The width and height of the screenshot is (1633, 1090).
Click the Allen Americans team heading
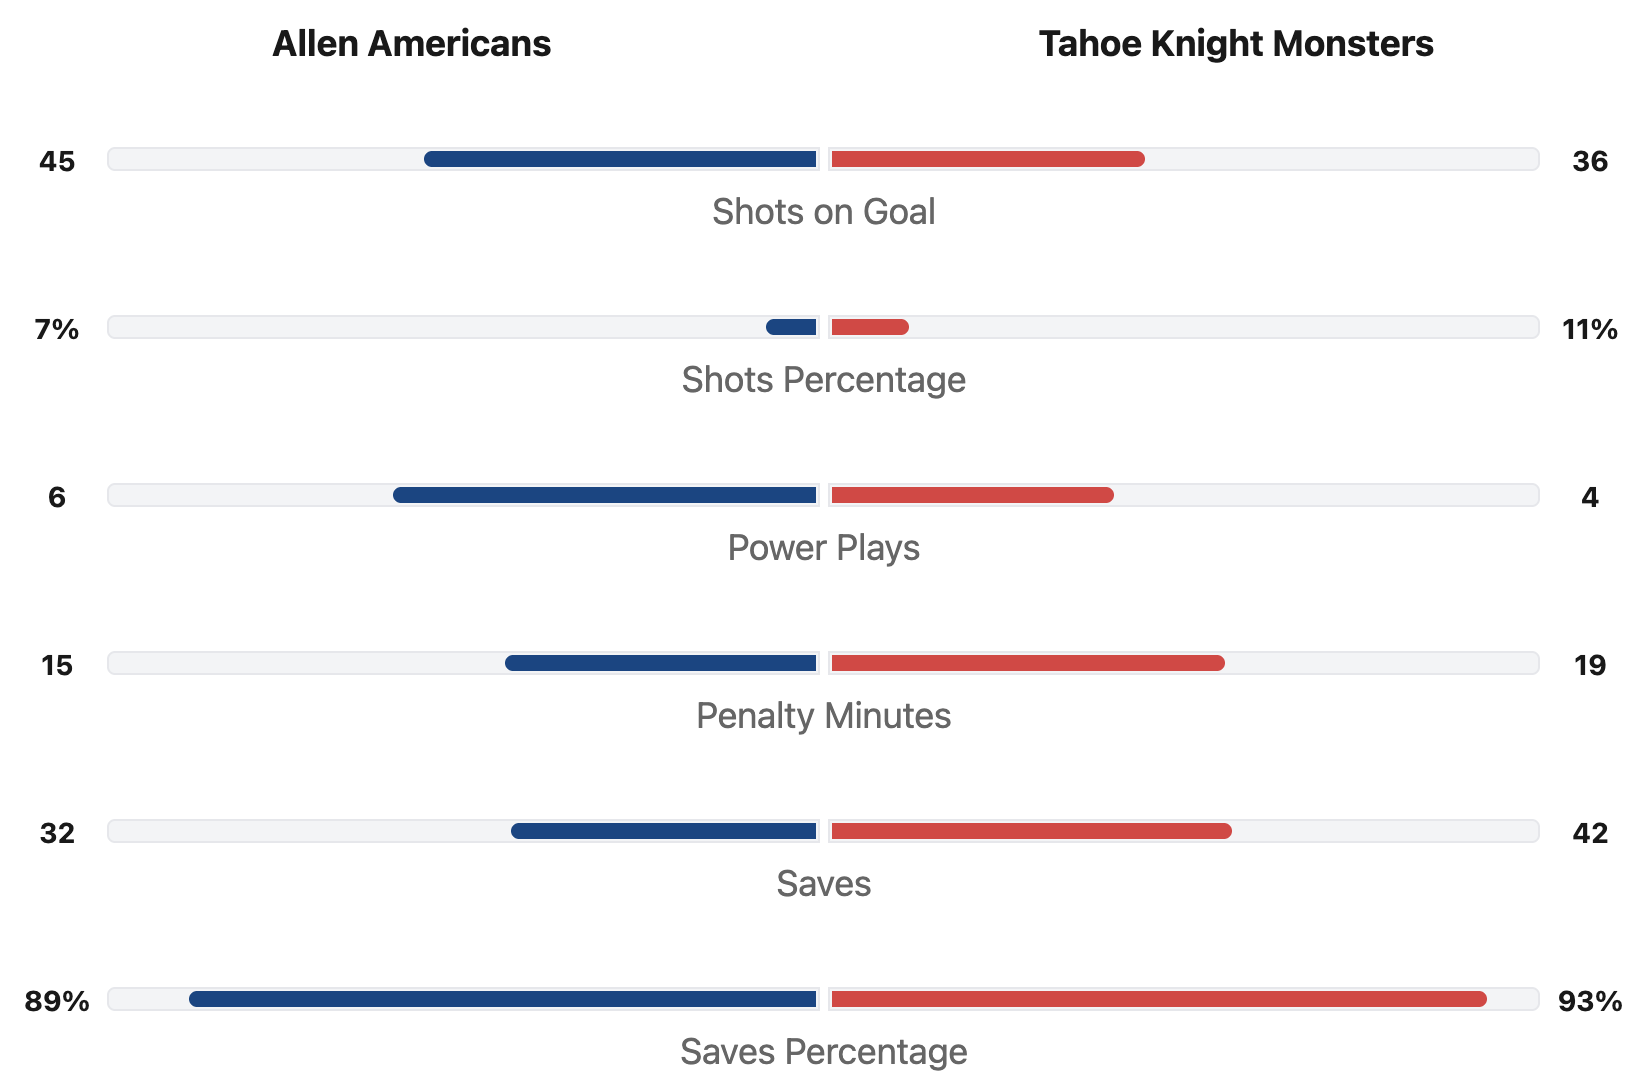coord(411,44)
